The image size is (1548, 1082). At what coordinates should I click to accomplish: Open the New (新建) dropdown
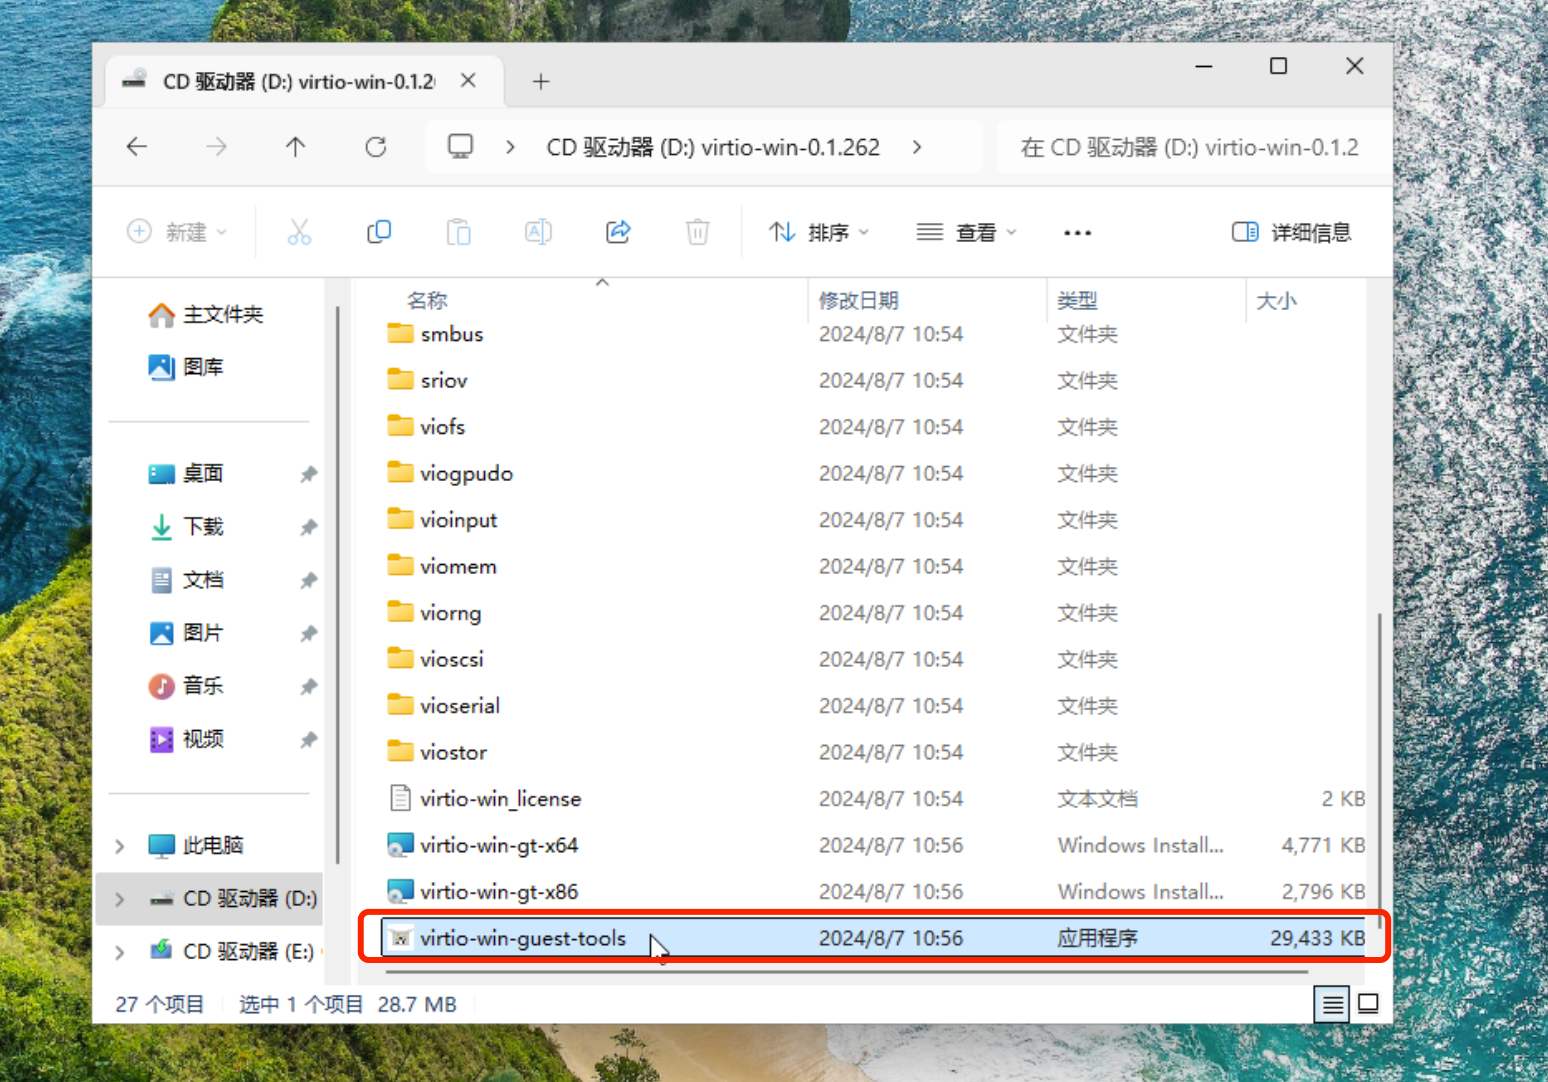177,232
